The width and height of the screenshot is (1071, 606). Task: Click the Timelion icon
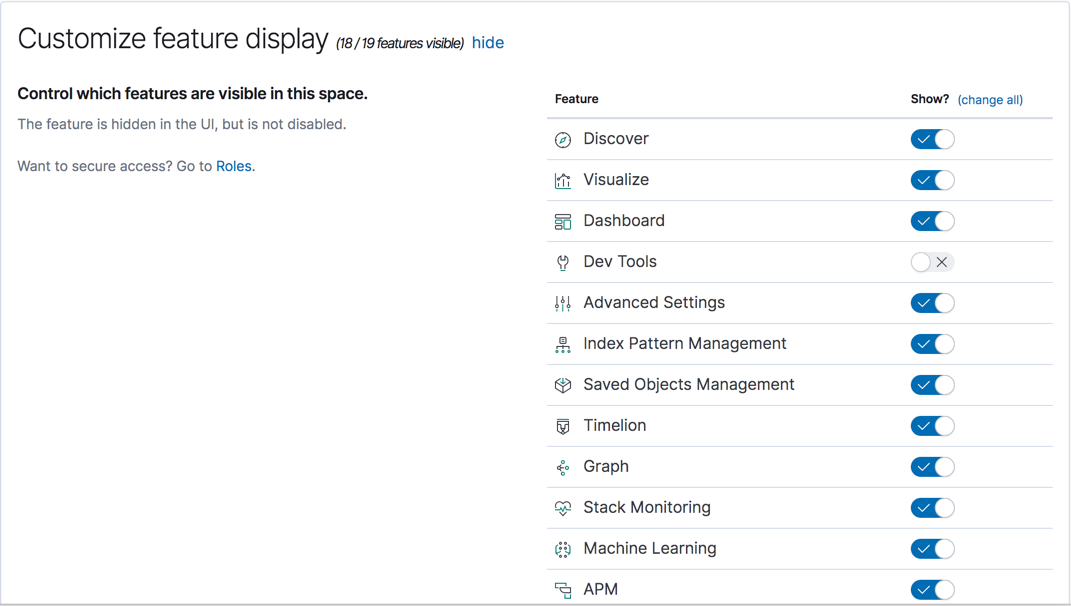(x=563, y=426)
